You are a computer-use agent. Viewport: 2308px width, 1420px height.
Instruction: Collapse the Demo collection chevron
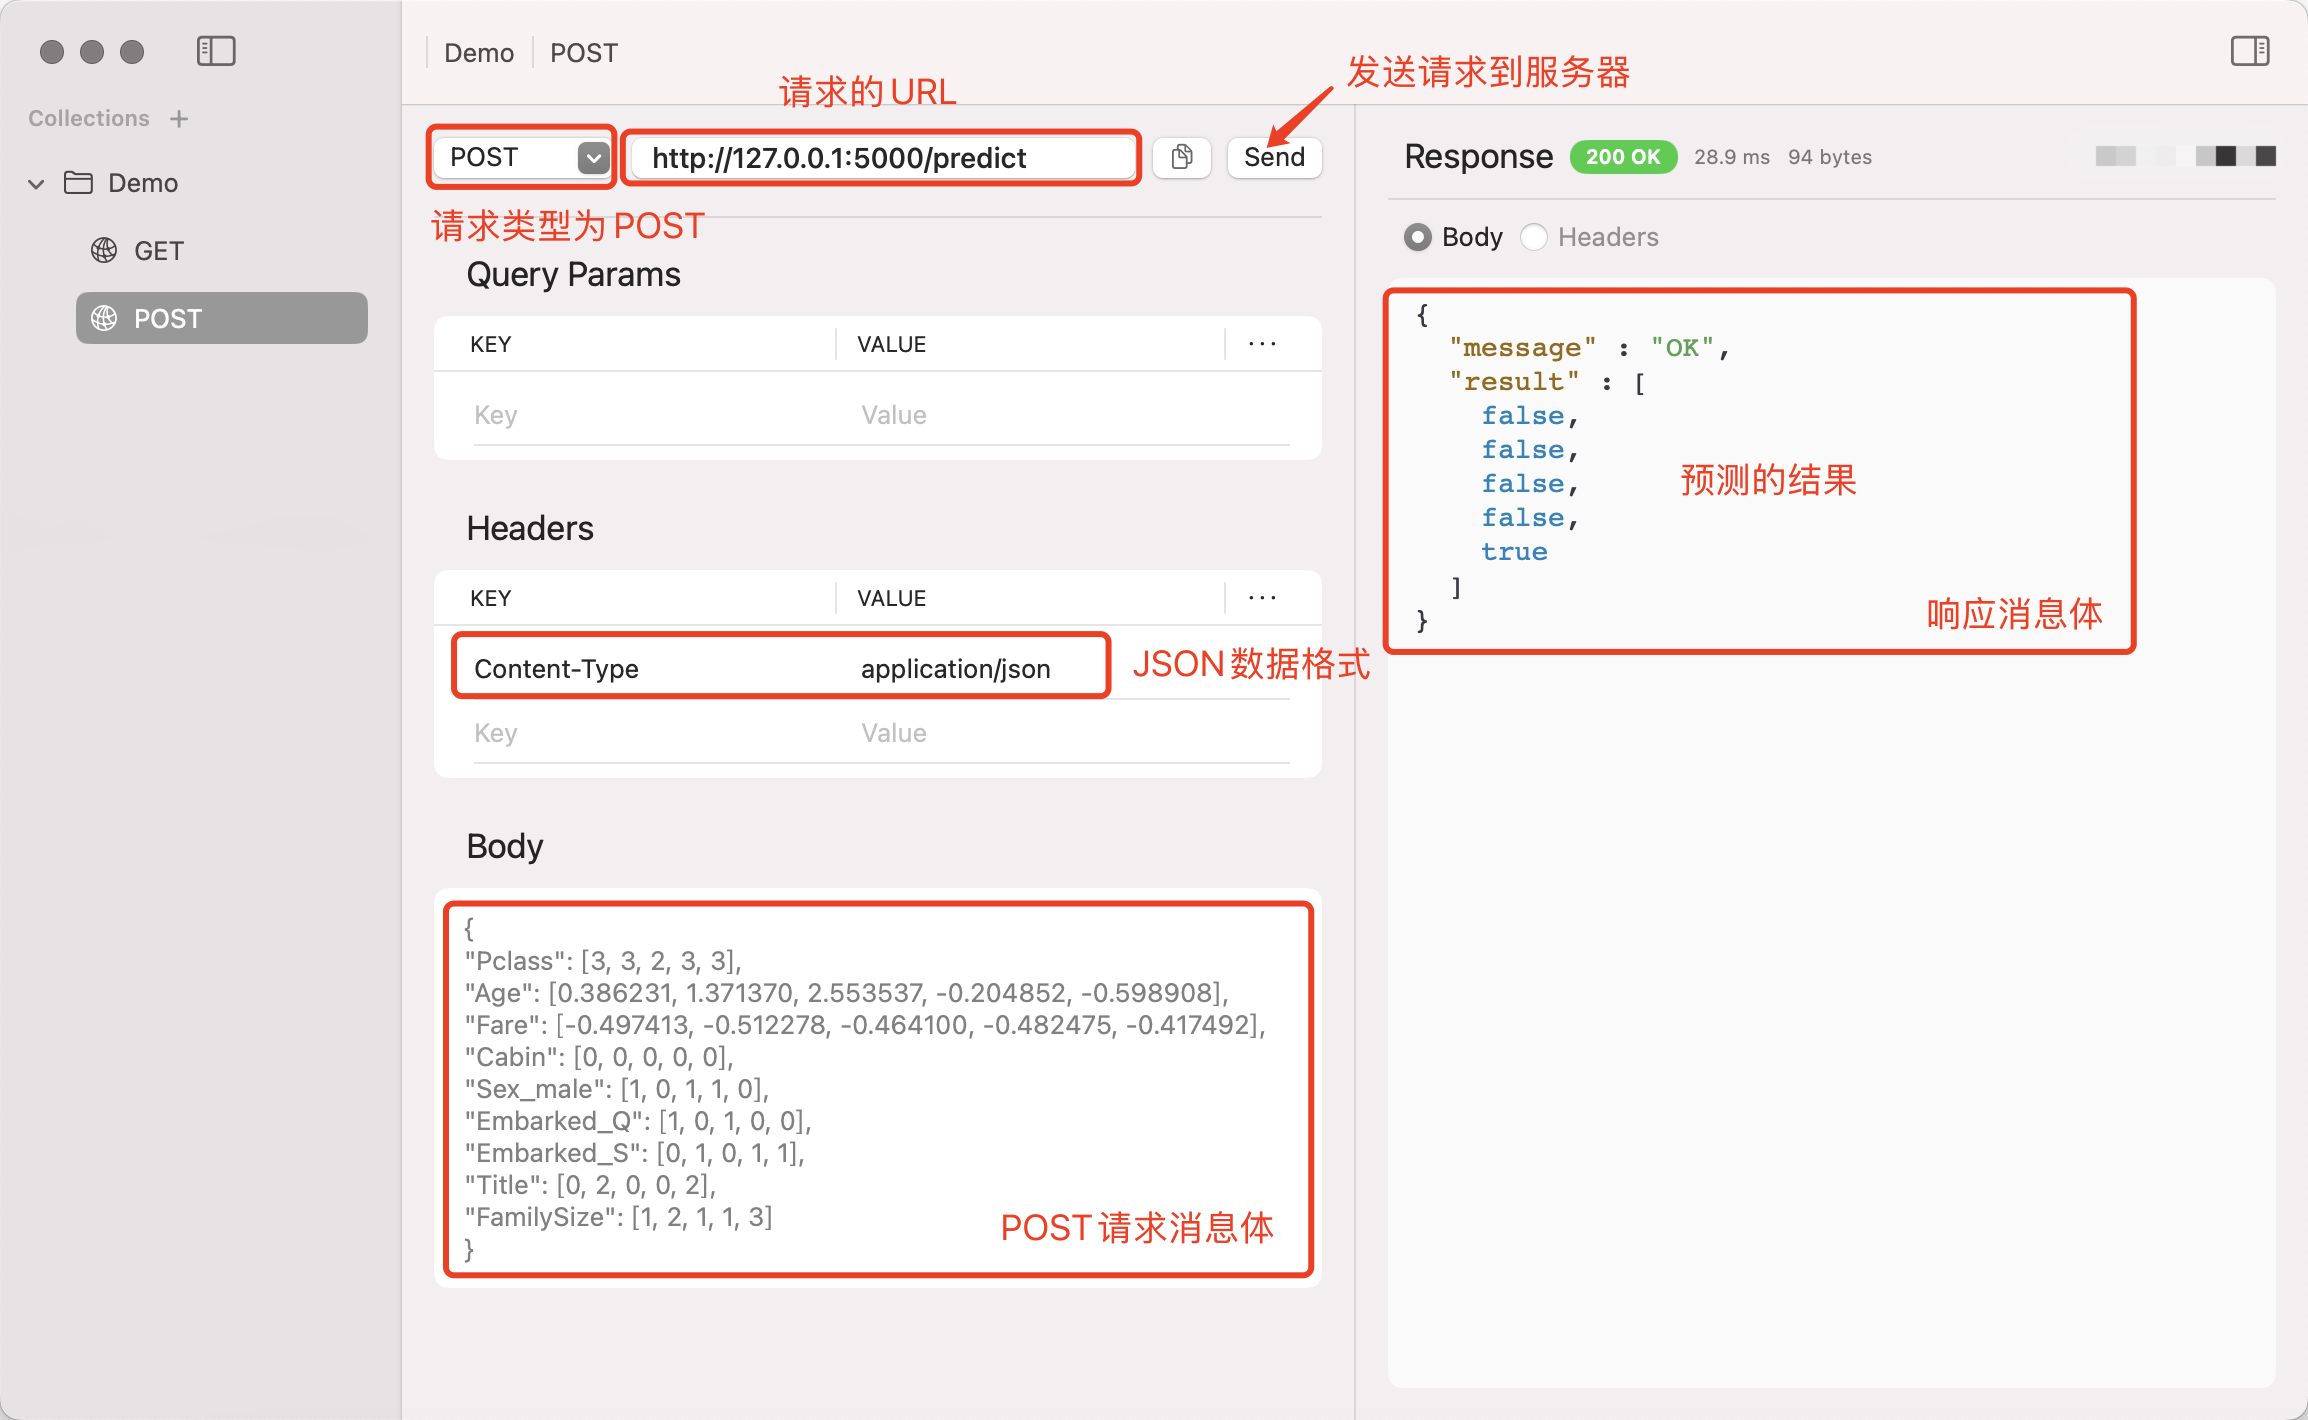(x=37, y=184)
